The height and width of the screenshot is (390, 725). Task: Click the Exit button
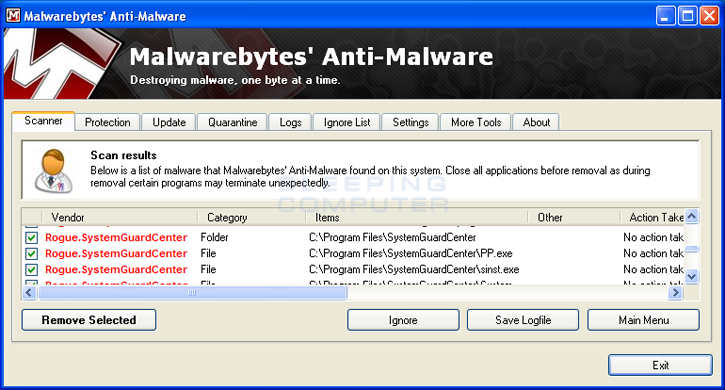pyautogui.click(x=660, y=365)
